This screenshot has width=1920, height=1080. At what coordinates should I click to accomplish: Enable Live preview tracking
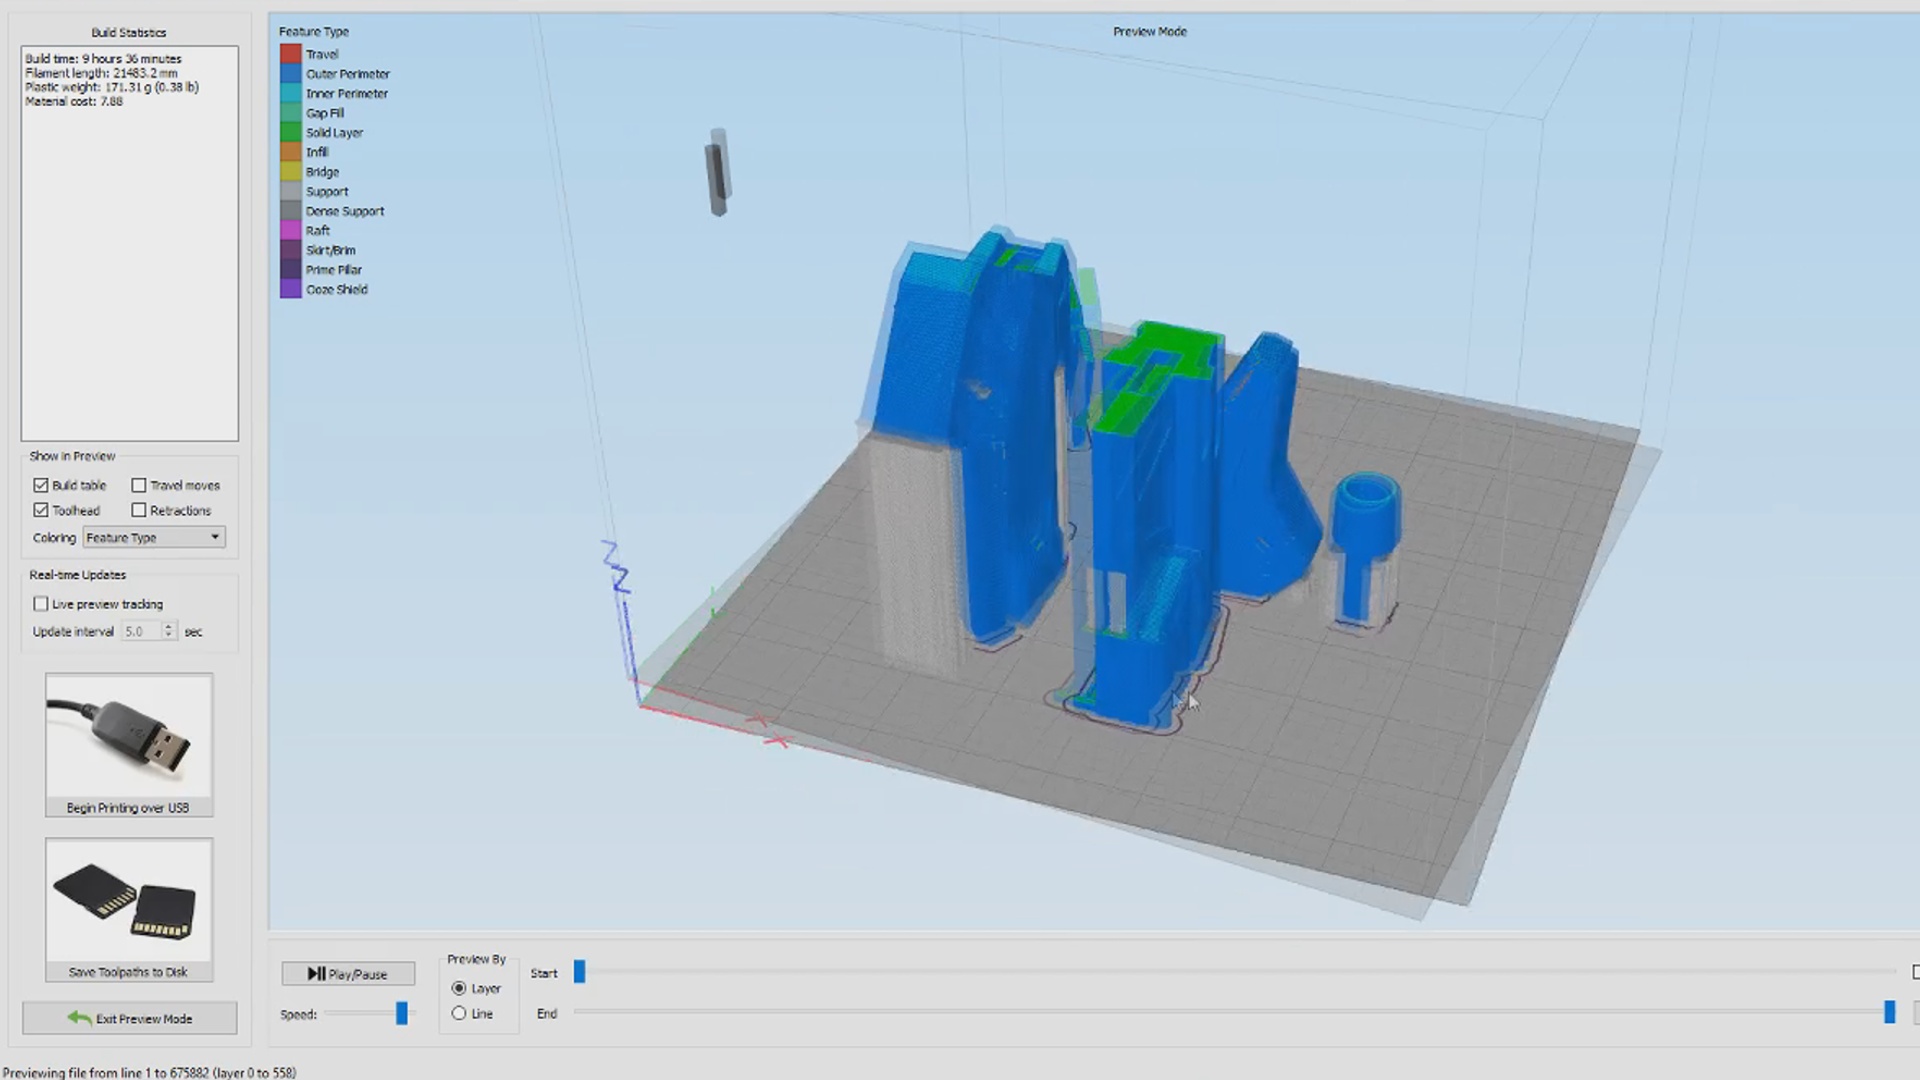tap(41, 604)
